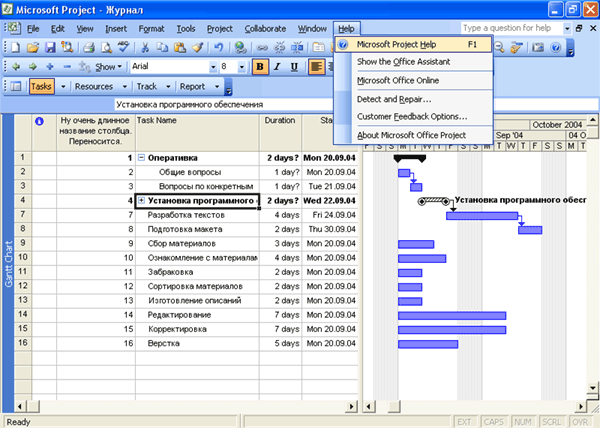Save the project with the floppy disk icon

pyautogui.click(x=50, y=47)
